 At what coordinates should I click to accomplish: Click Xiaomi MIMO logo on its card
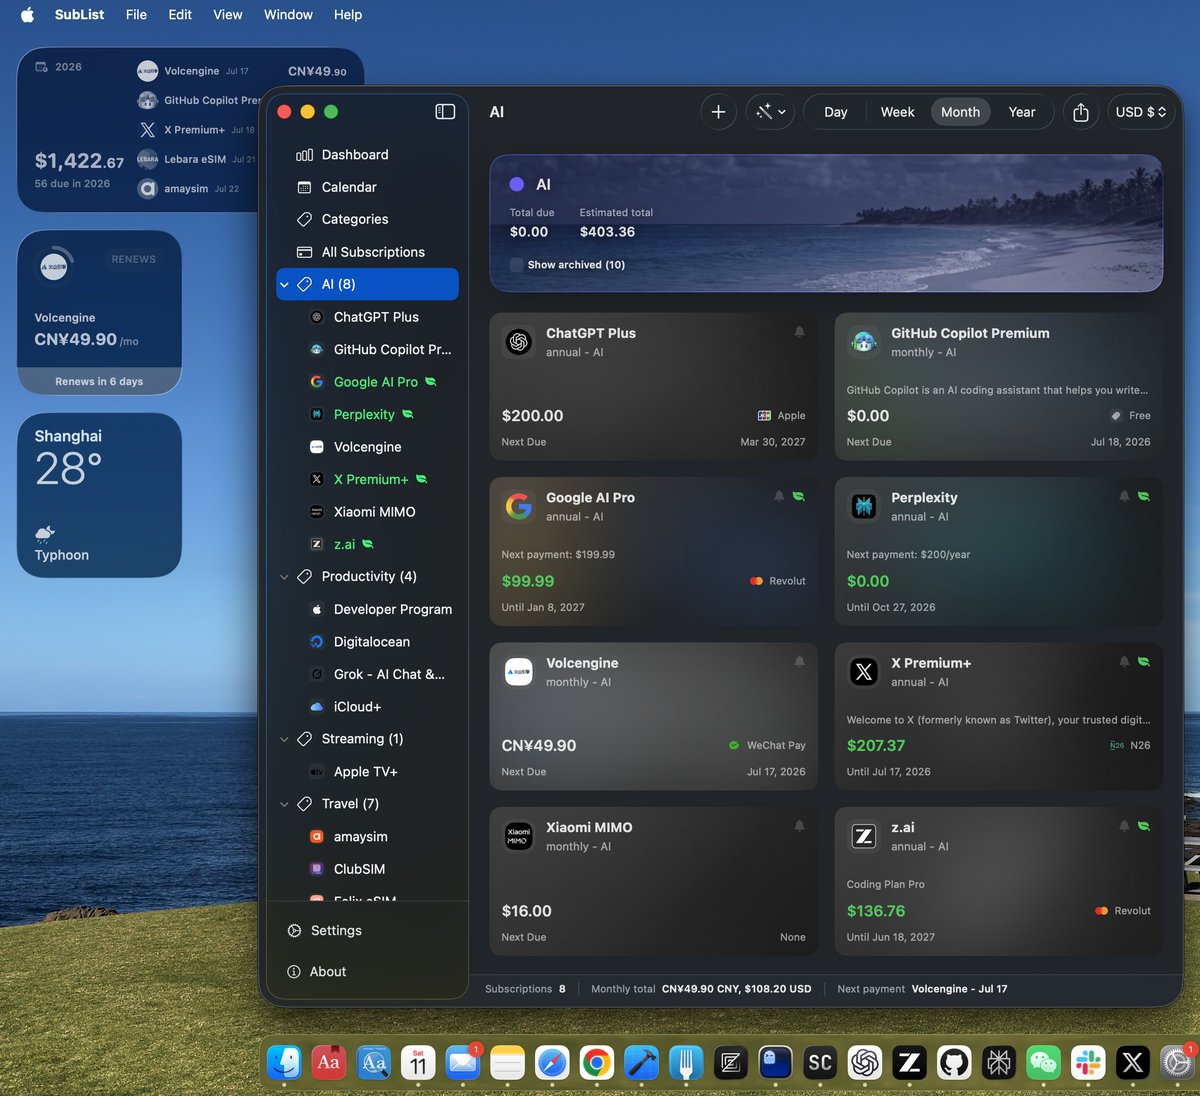coord(518,836)
